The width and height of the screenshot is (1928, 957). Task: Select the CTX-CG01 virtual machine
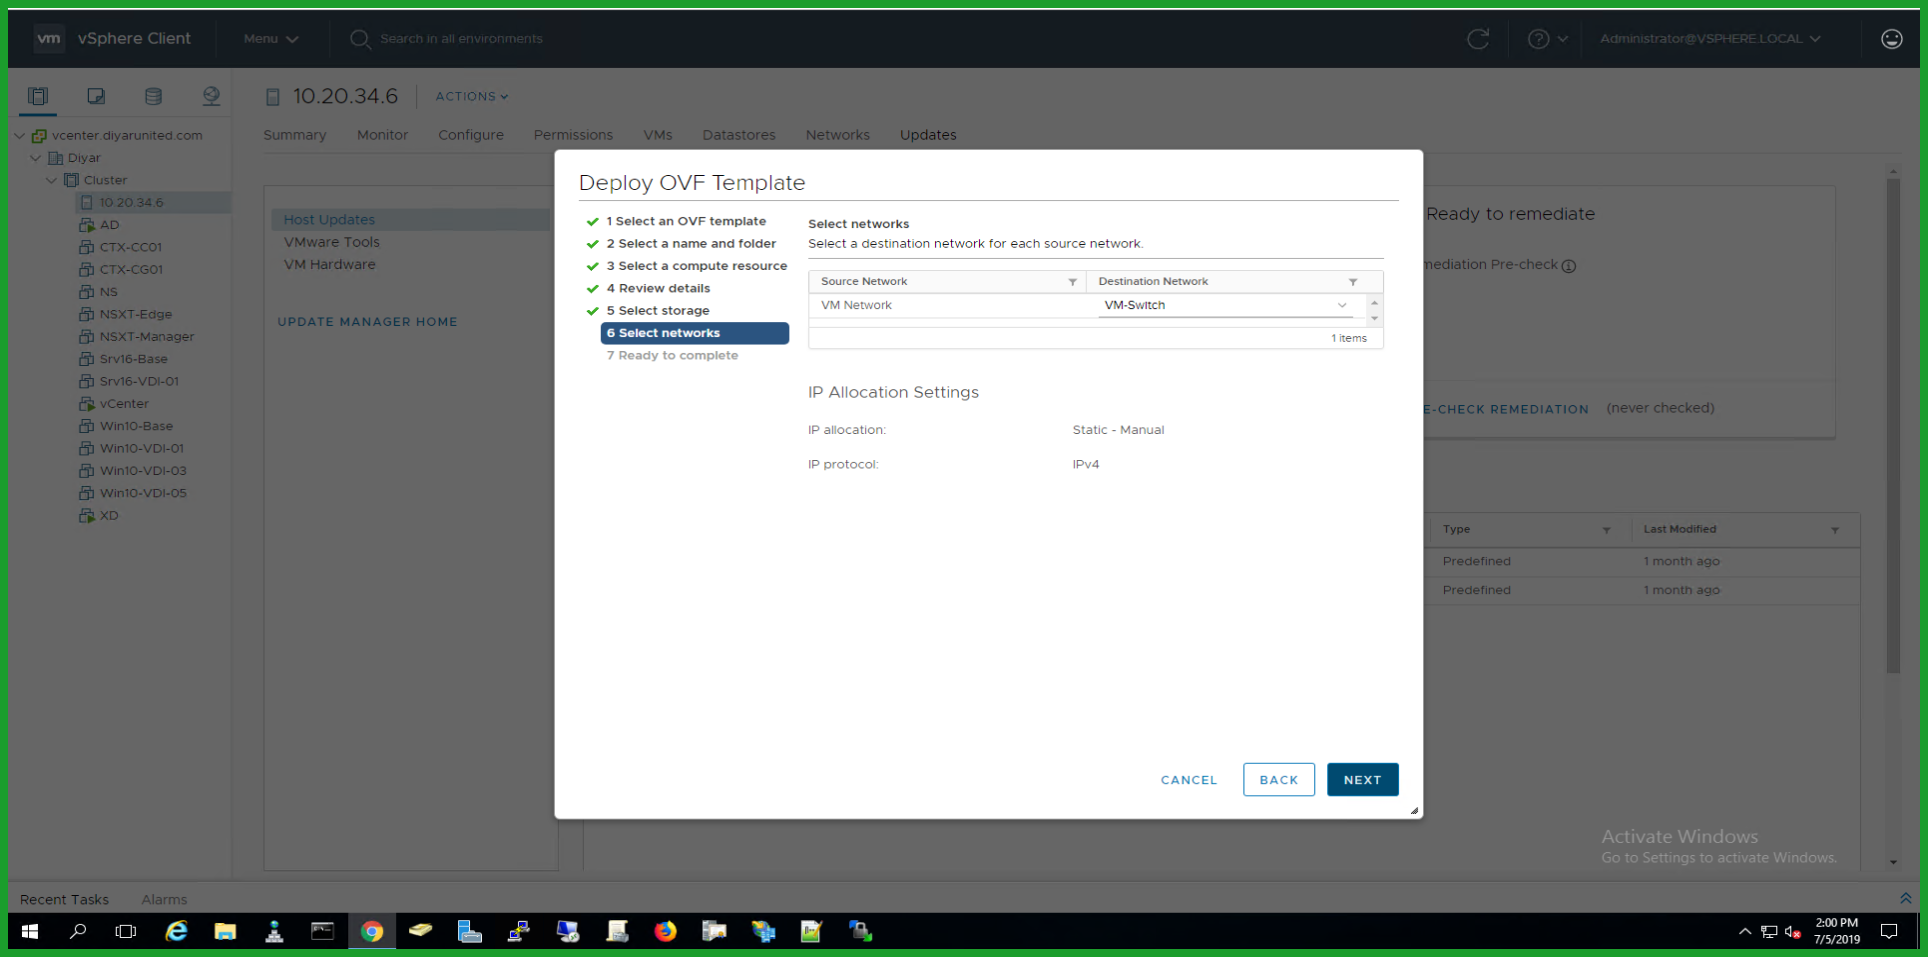(131, 269)
